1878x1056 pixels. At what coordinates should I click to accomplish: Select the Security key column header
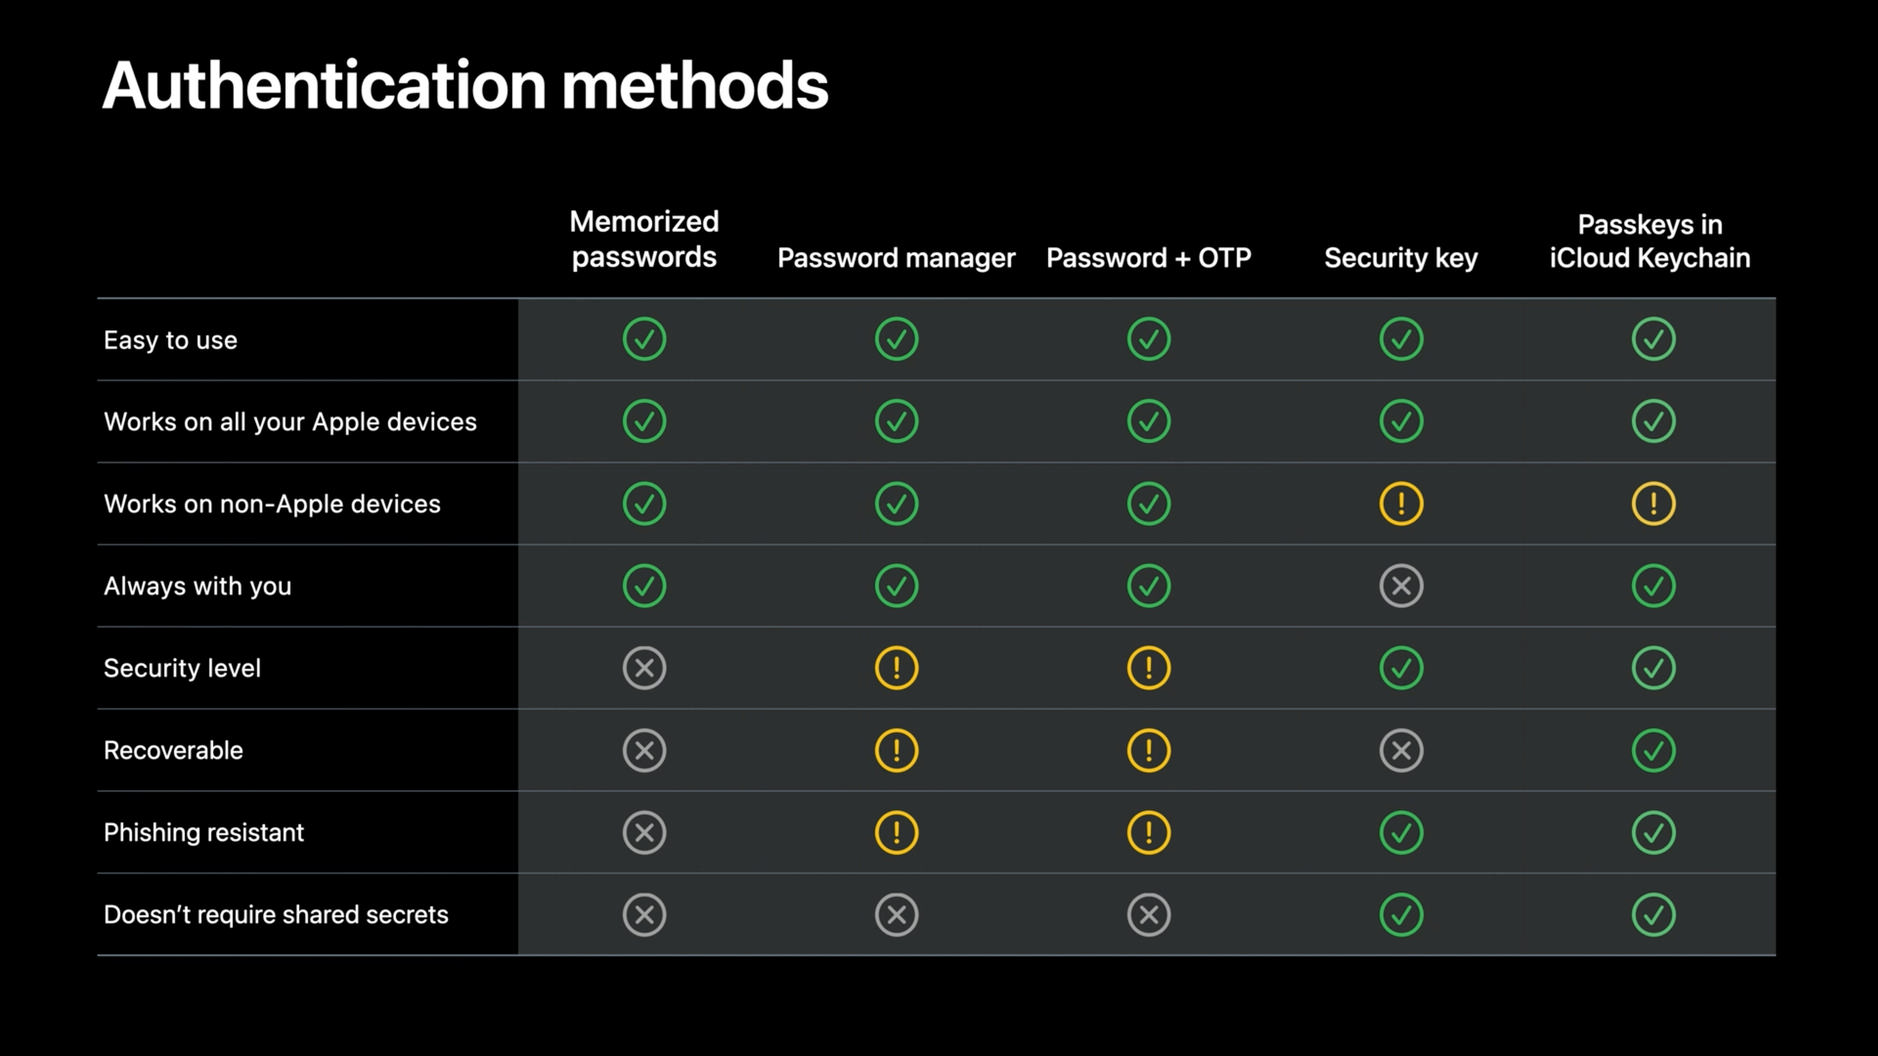(1401, 258)
